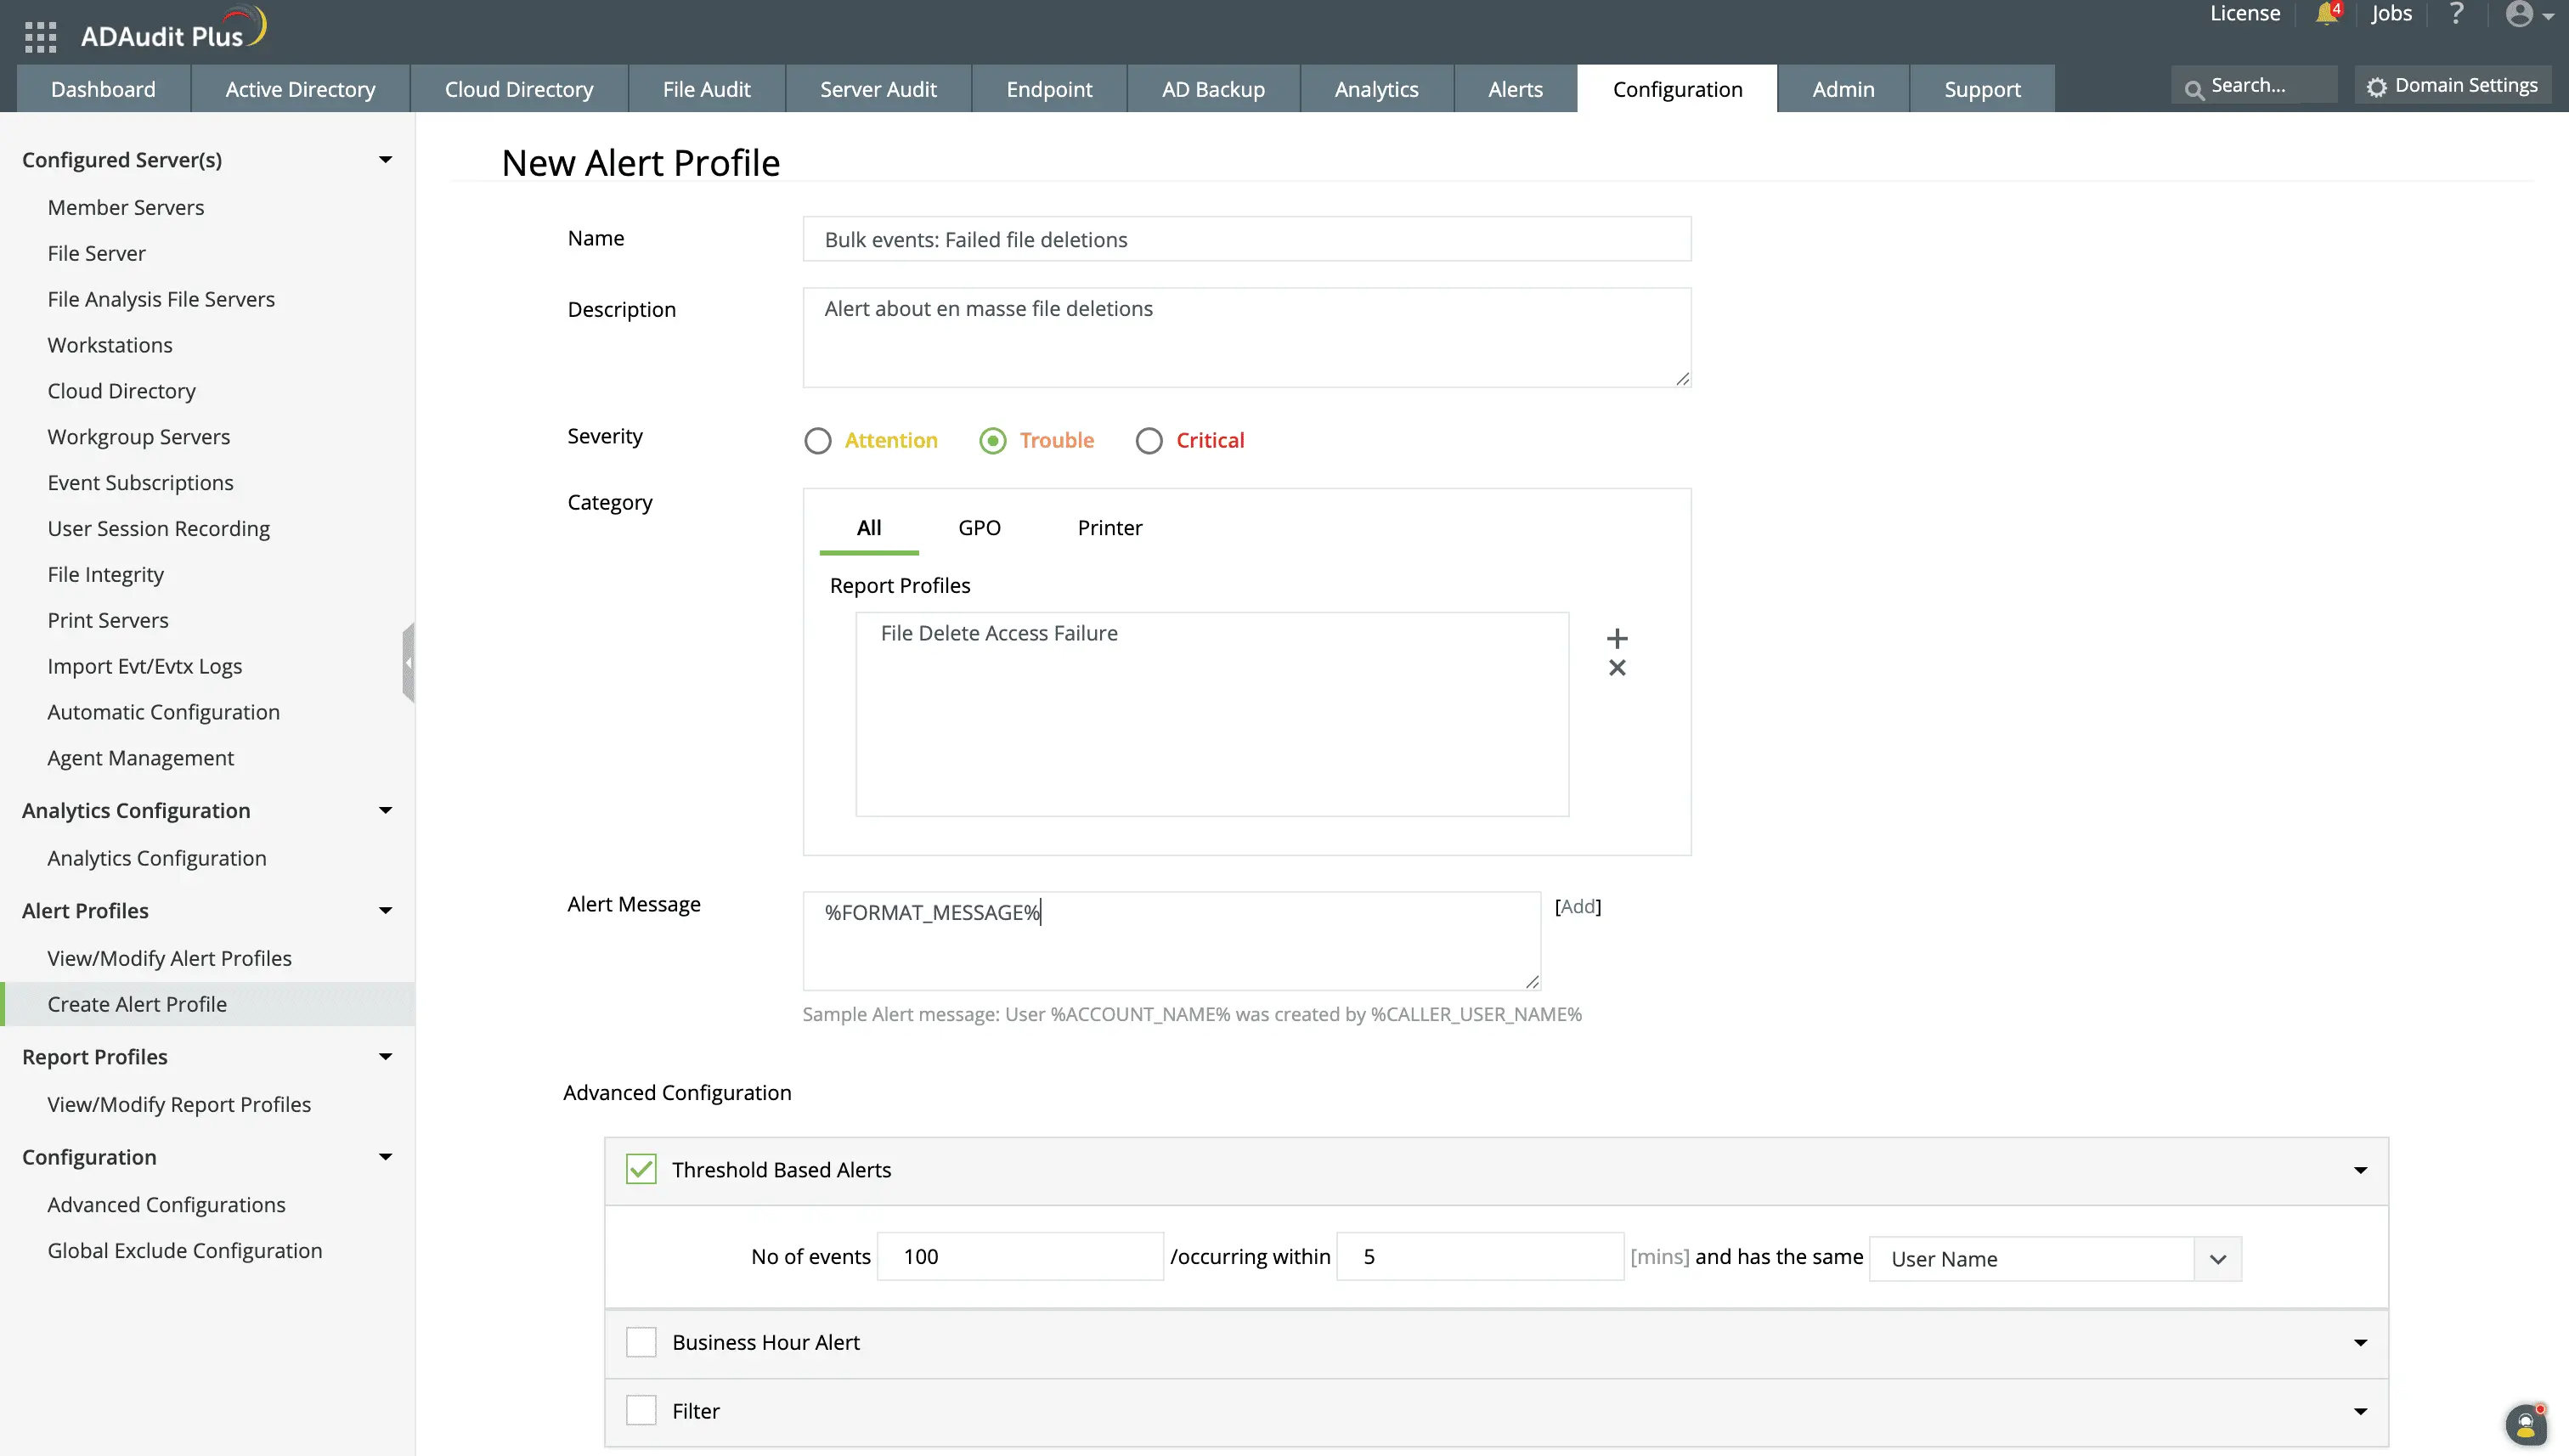The width and height of the screenshot is (2569, 1456).
Task: Open the File Audit tab
Action: pos(706,88)
